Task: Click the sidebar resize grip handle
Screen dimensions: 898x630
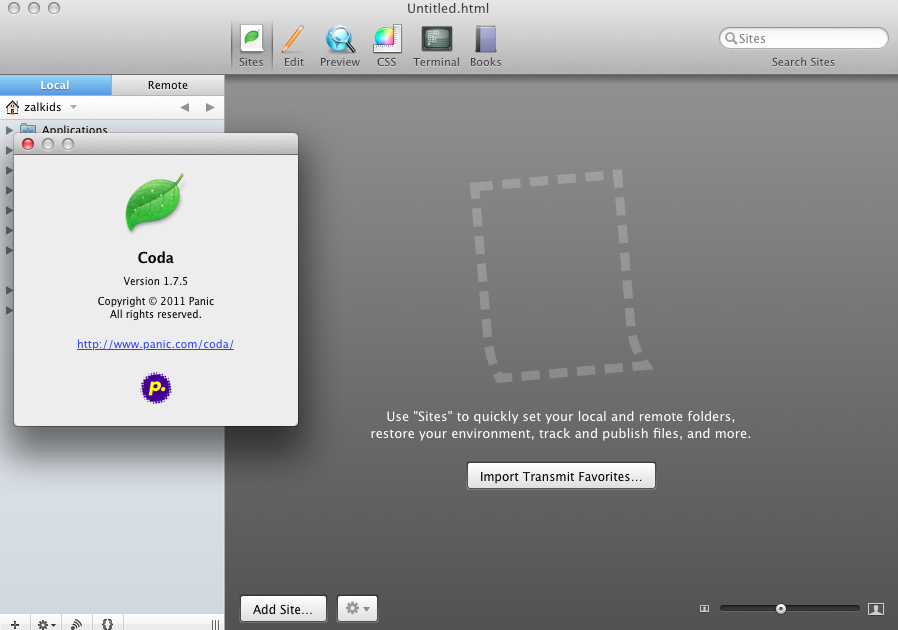Action: tap(215, 624)
